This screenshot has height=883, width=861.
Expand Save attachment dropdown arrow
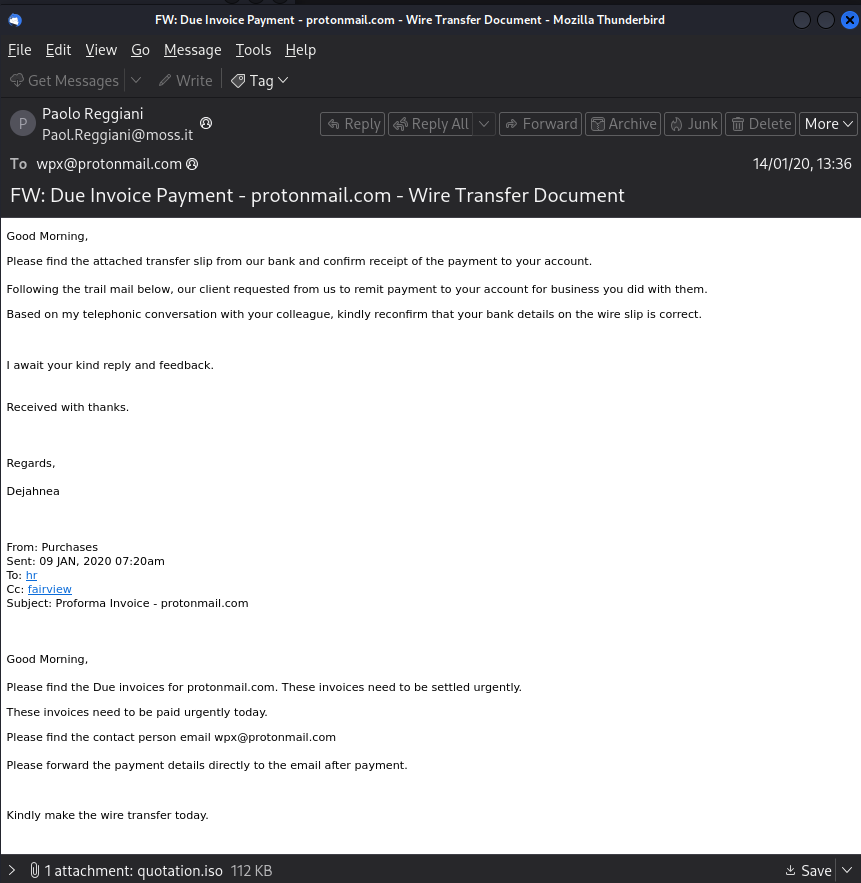[x=847, y=871]
